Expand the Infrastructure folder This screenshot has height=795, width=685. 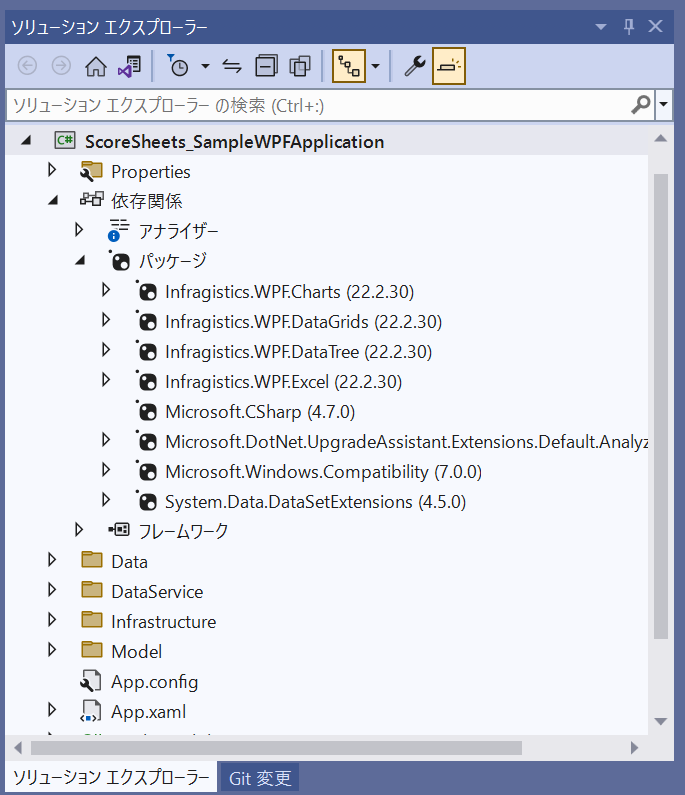coord(52,620)
